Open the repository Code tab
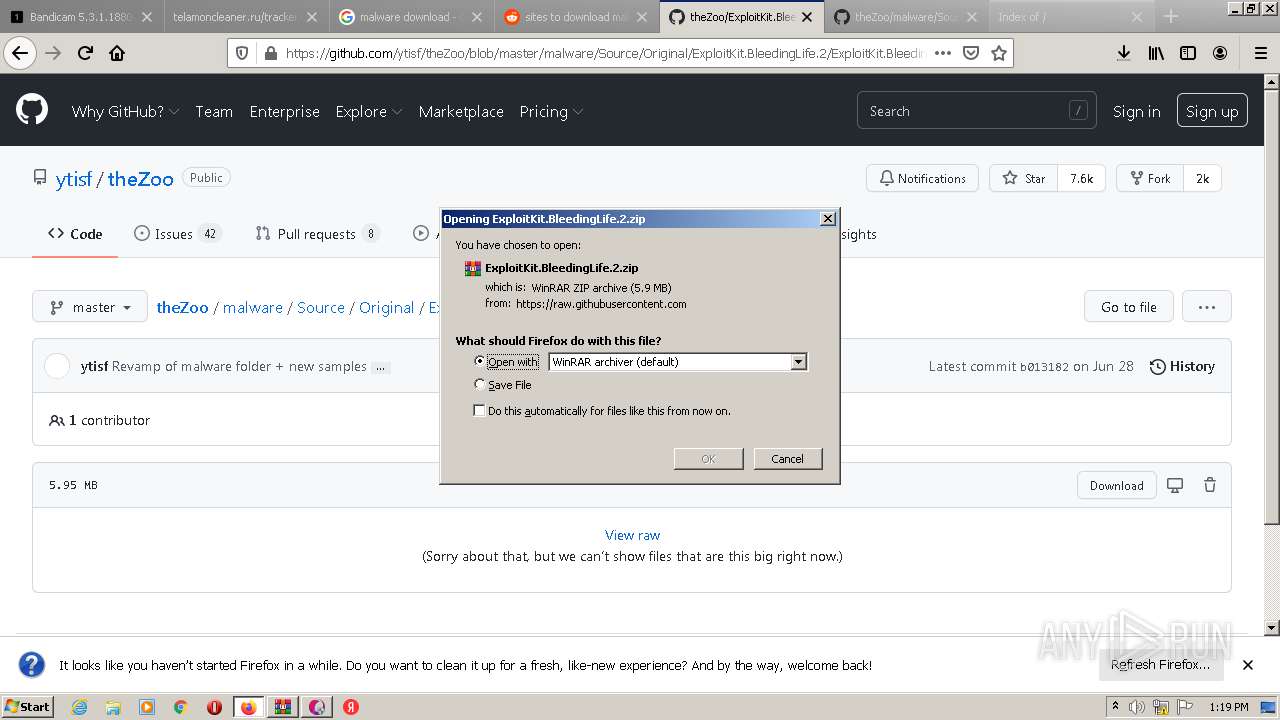The image size is (1280, 720). [x=75, y=234]
